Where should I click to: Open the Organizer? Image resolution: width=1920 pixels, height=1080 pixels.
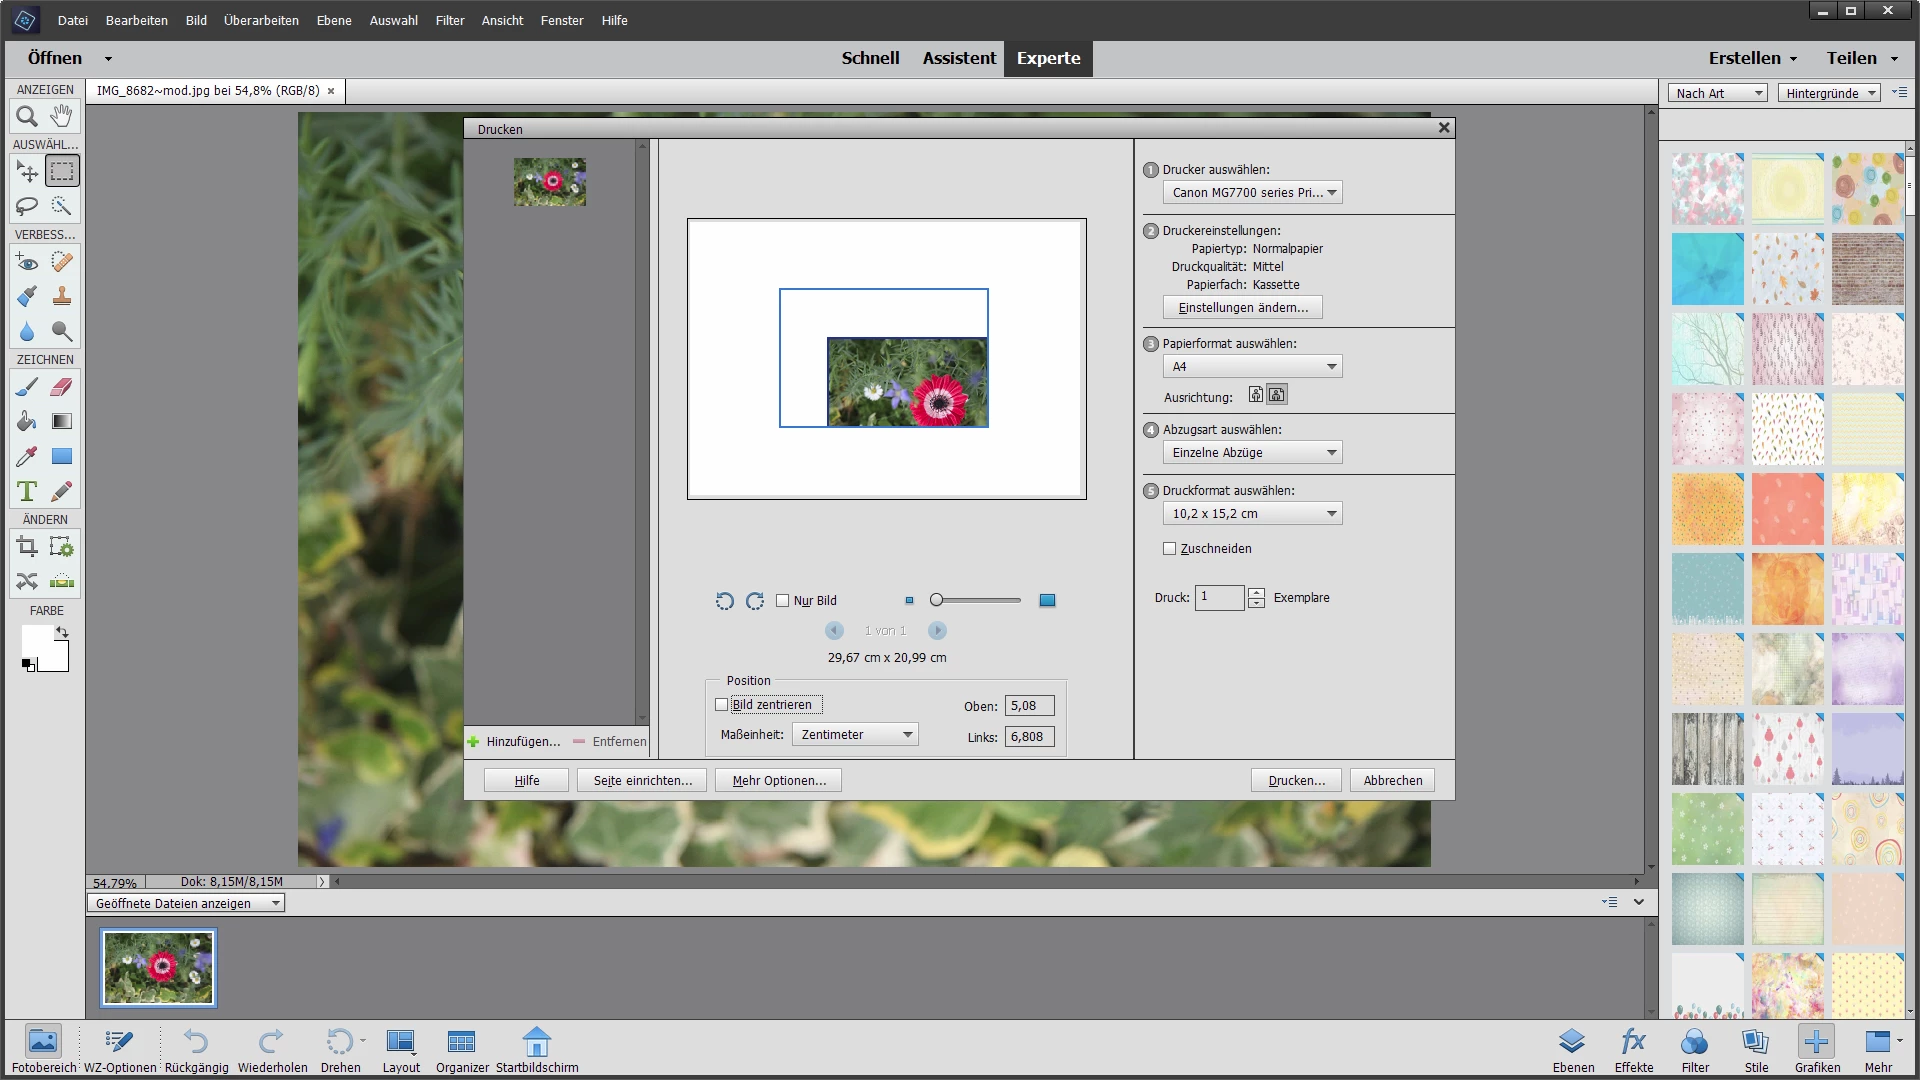click(462, 1049)
